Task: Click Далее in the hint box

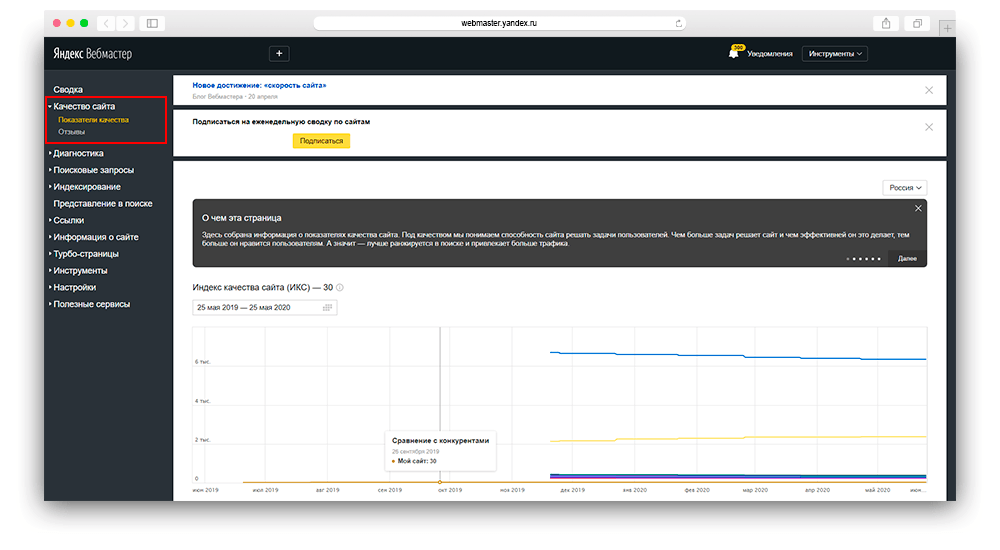Action: pyautogui.click(x=907, y=258)
